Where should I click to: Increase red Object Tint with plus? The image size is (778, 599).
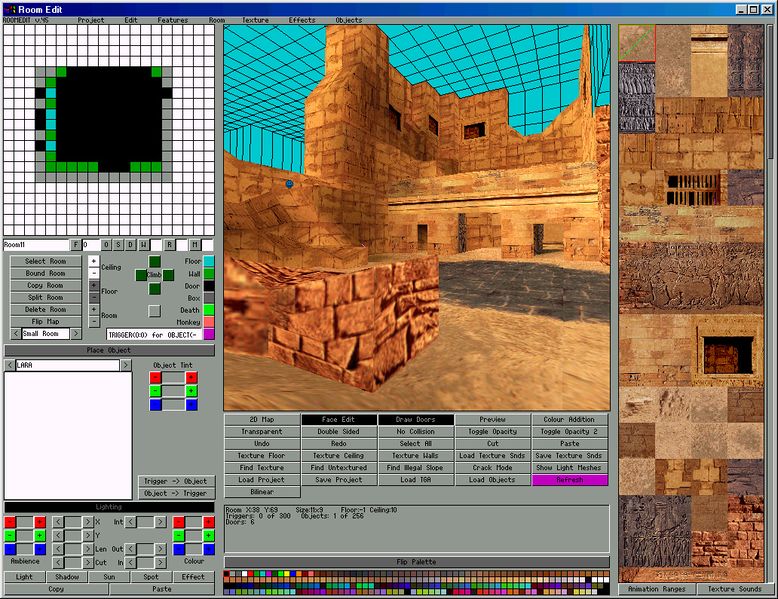(191, 377)
